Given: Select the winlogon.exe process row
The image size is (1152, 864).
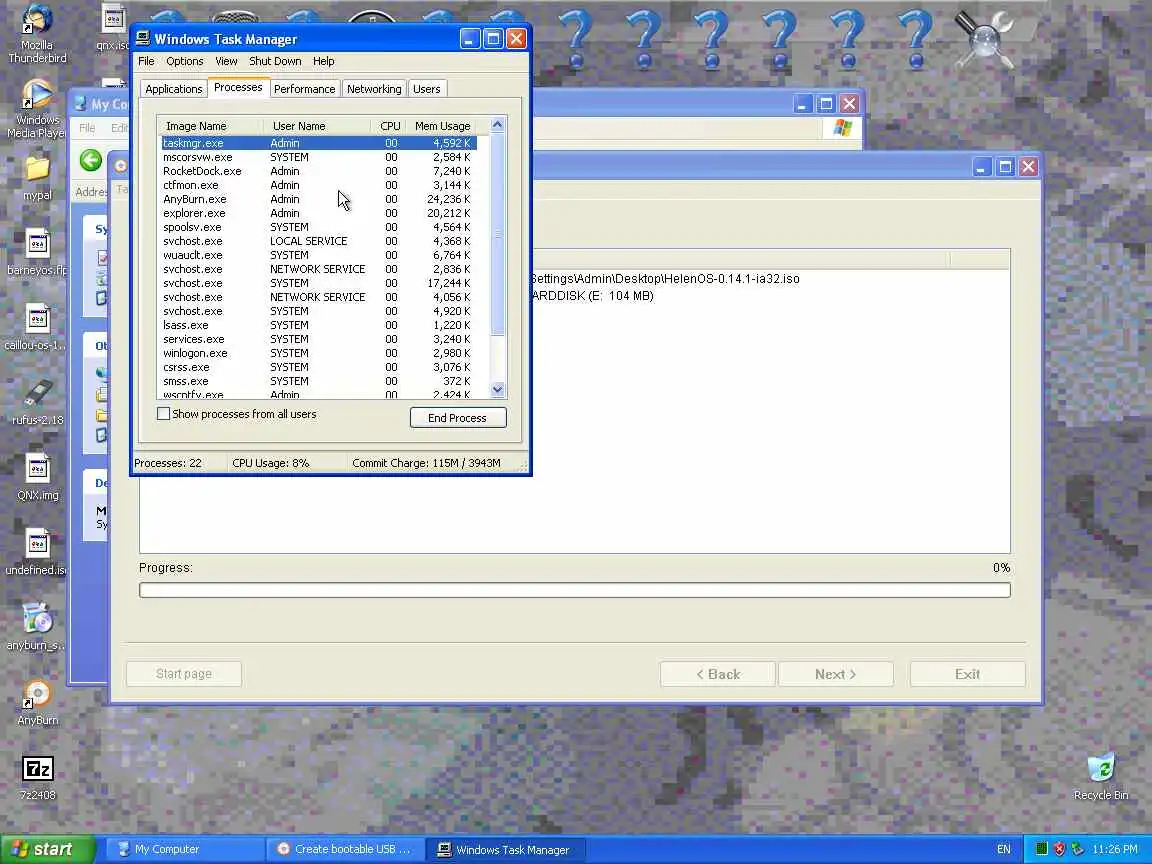Looking at the screenshot, I should pyautogui.click(x=319, y=353).
